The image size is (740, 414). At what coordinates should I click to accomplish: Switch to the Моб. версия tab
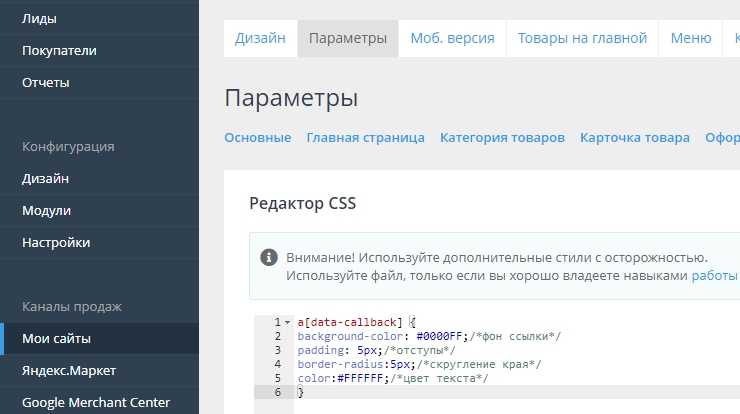[452, 38]
